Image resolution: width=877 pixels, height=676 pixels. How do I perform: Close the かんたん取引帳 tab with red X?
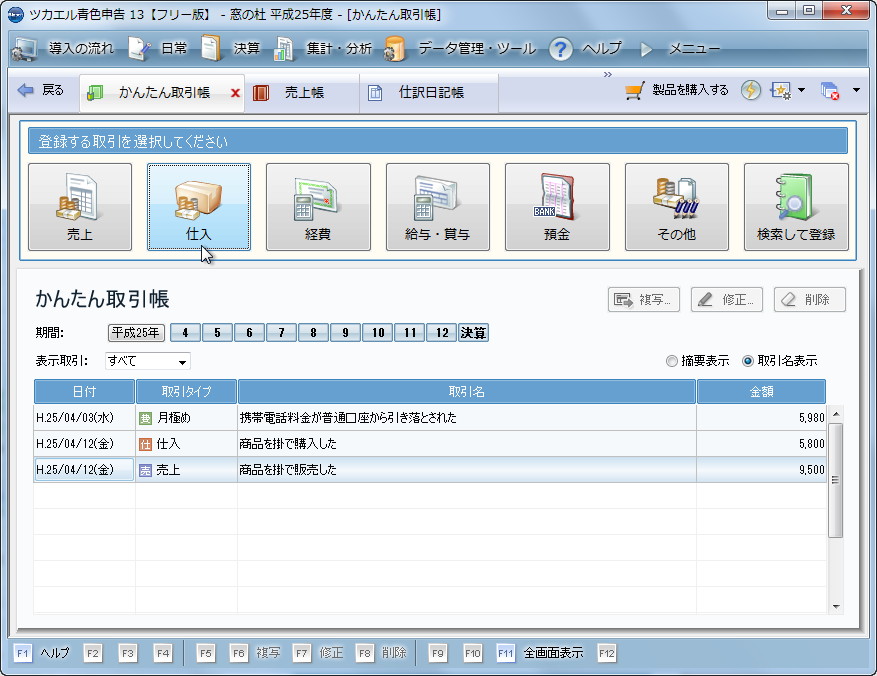click(235, 93)
